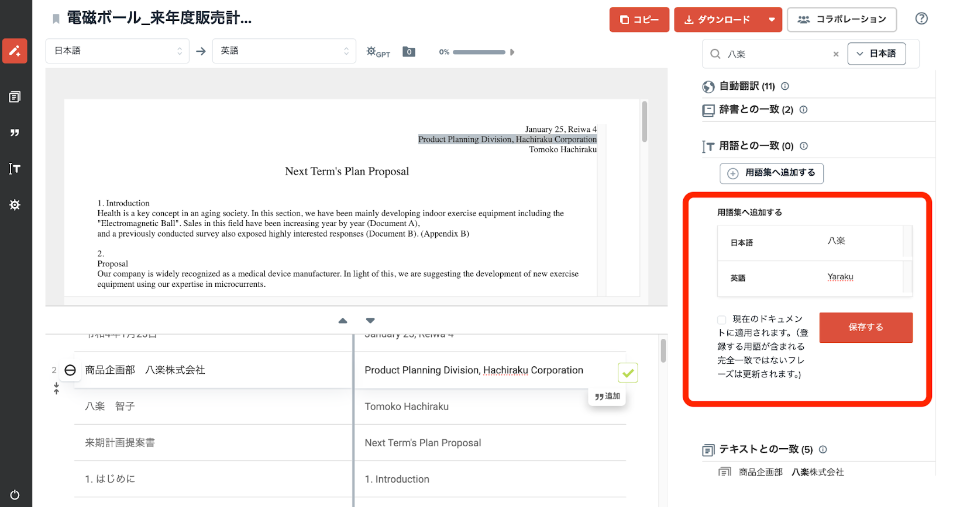Click the コラボレーション button
968x507 pixels.
842,19
